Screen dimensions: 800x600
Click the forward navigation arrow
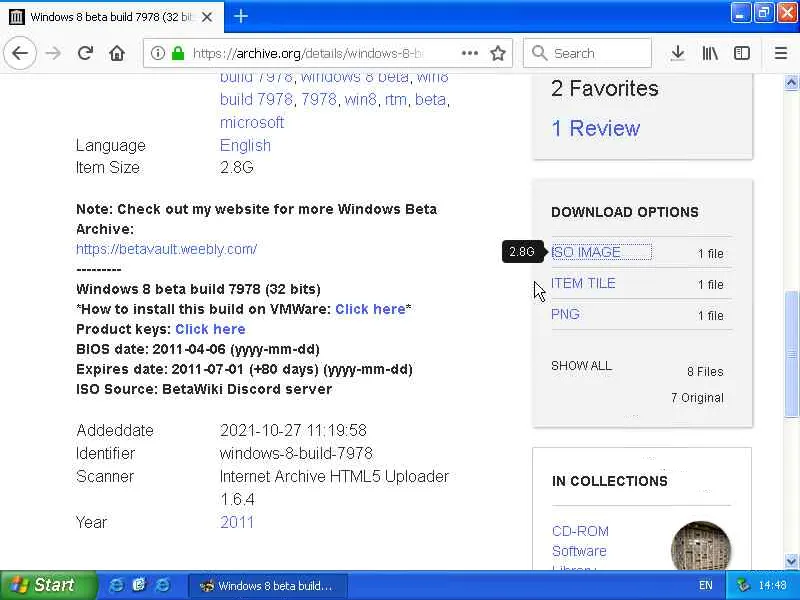point(53,53)
